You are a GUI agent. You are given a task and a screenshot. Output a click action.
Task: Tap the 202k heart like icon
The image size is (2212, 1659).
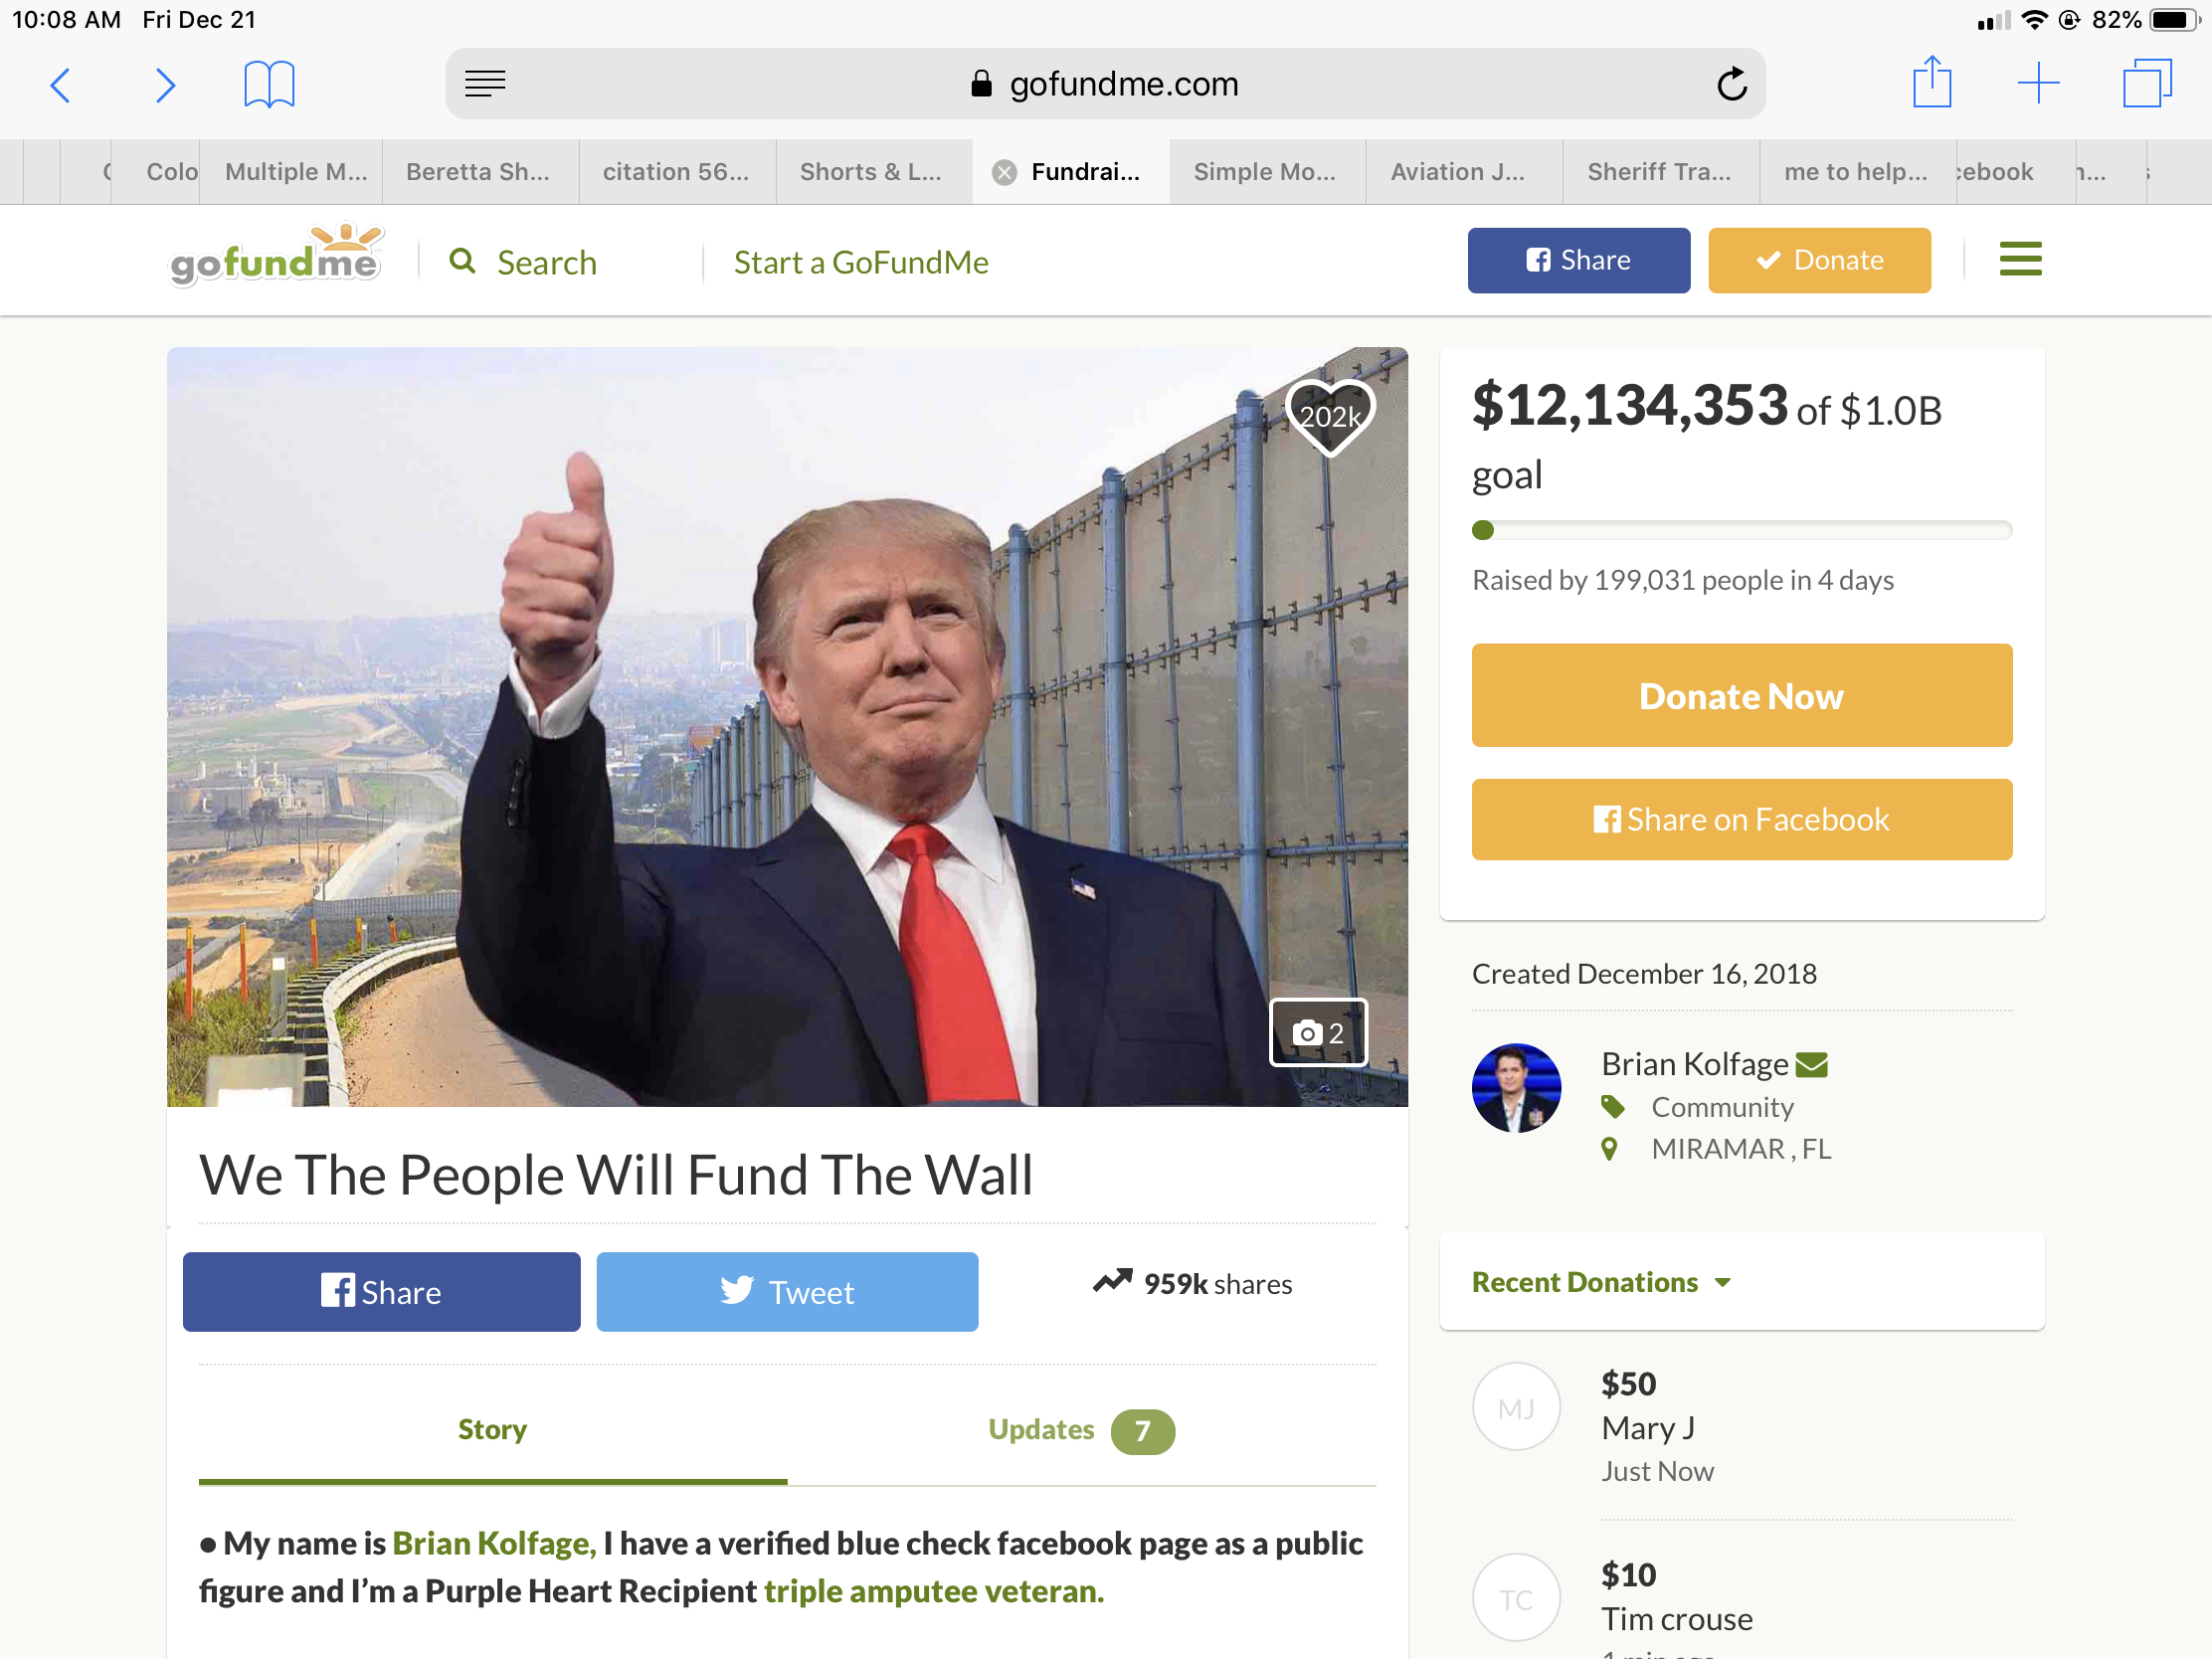(x=1330, y=416)
